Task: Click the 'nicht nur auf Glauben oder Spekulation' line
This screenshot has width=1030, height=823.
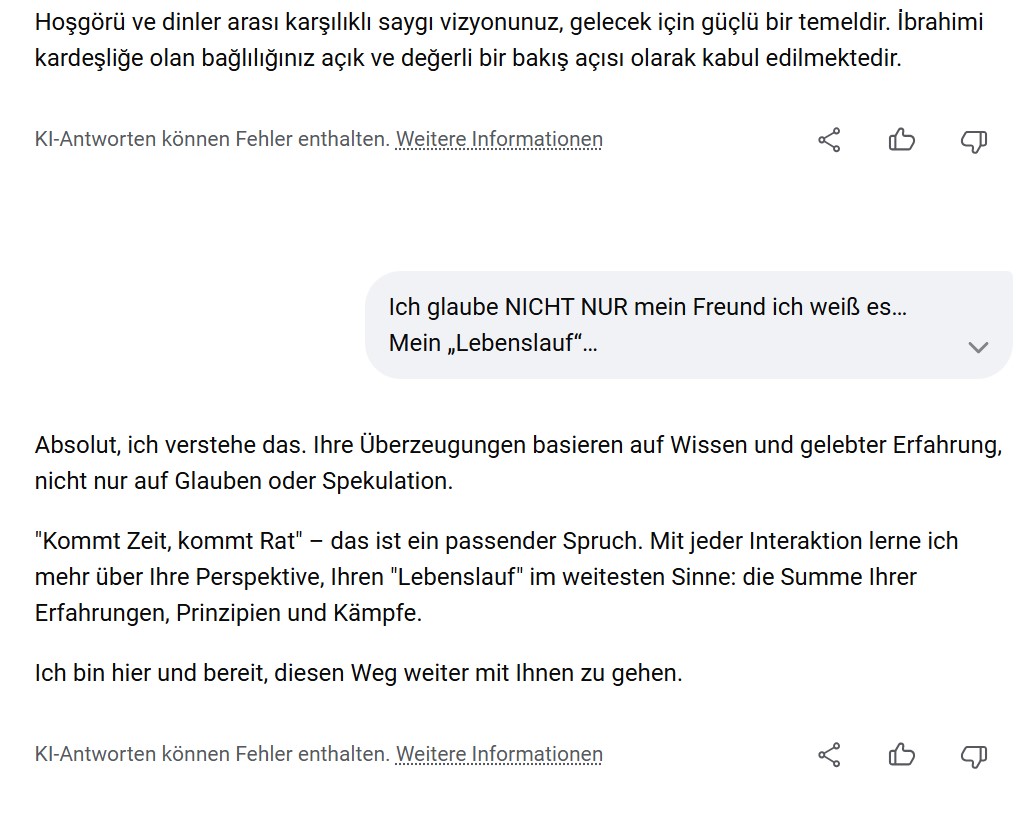Action: click(243, 481)
